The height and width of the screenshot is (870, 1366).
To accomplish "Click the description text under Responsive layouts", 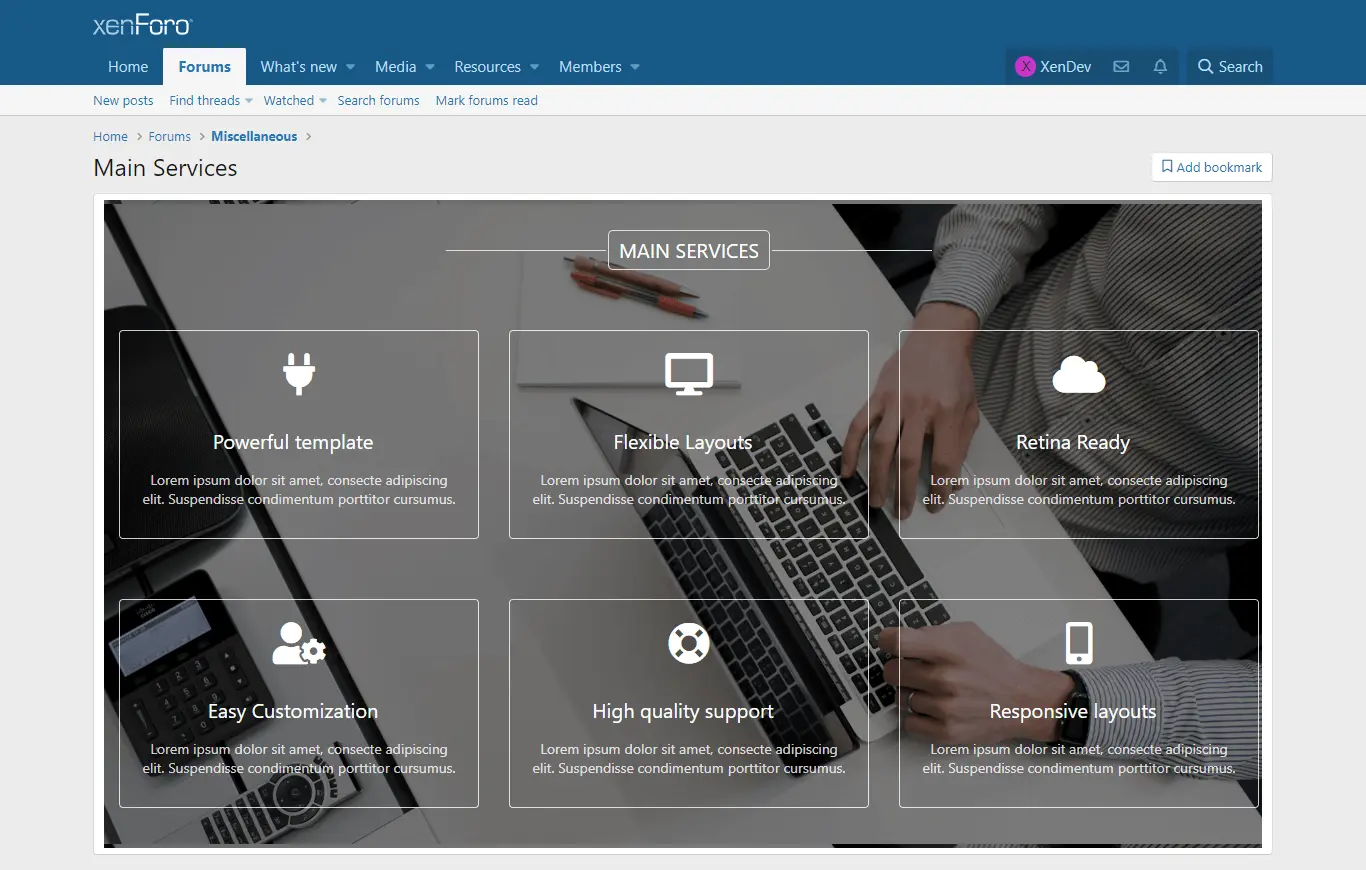I will point(1079,759).
